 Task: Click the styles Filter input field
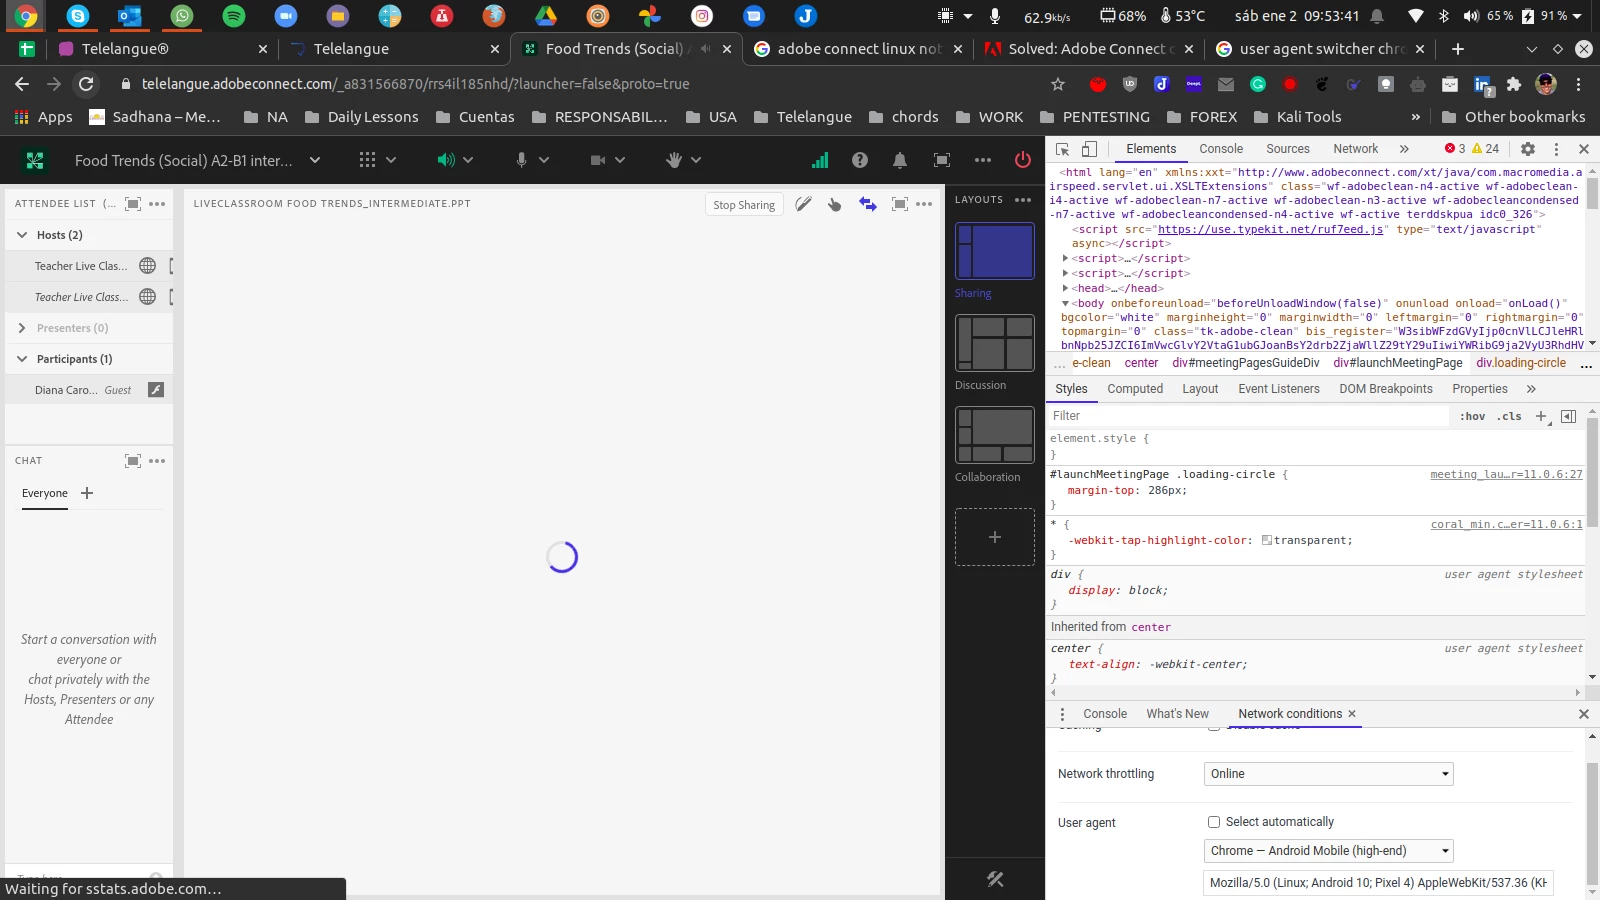1248,416
